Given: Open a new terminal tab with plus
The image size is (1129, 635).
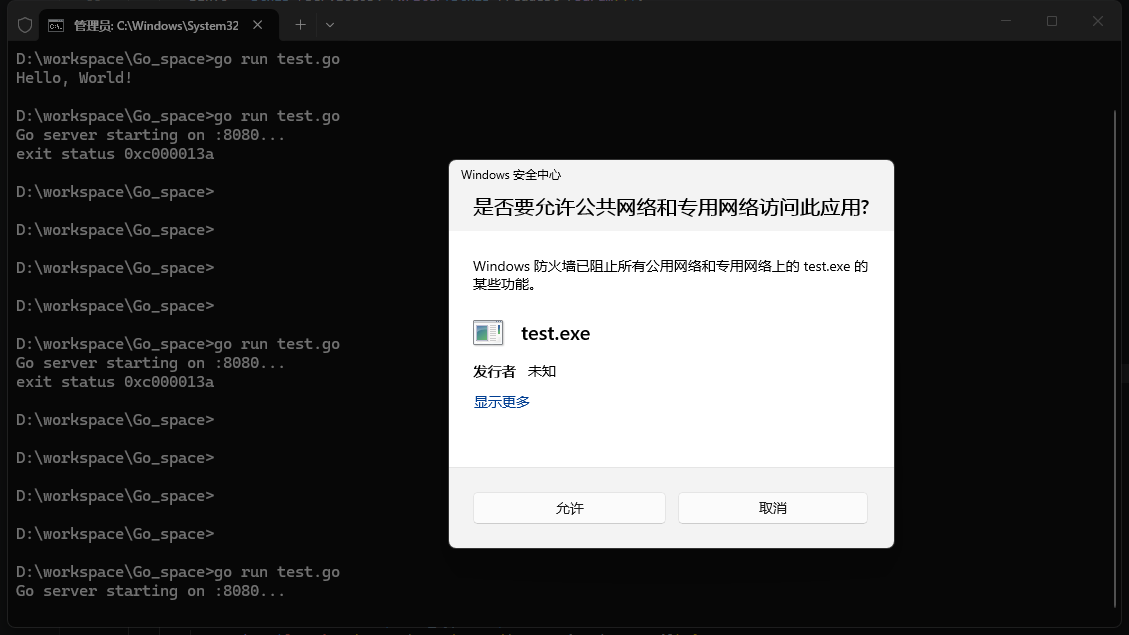Looking at the screenshot, I should (x=300, y=25).
